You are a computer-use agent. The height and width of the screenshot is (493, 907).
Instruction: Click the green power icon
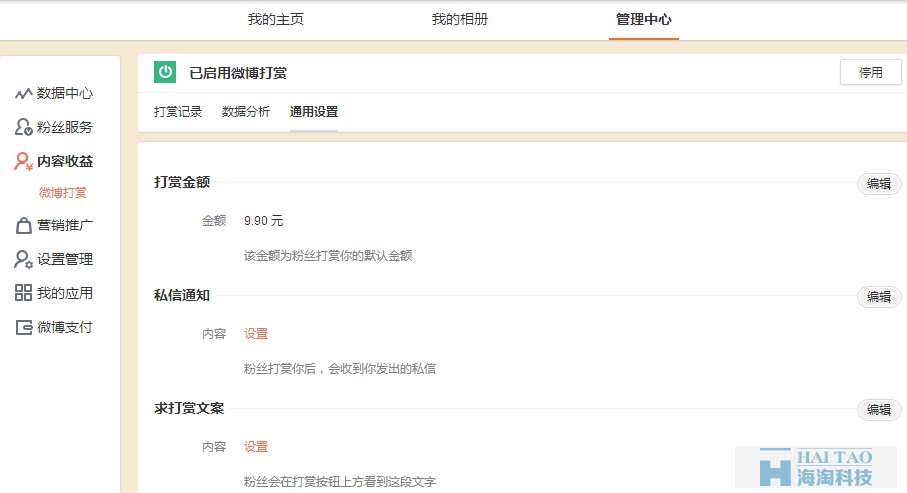coord(165,72)
